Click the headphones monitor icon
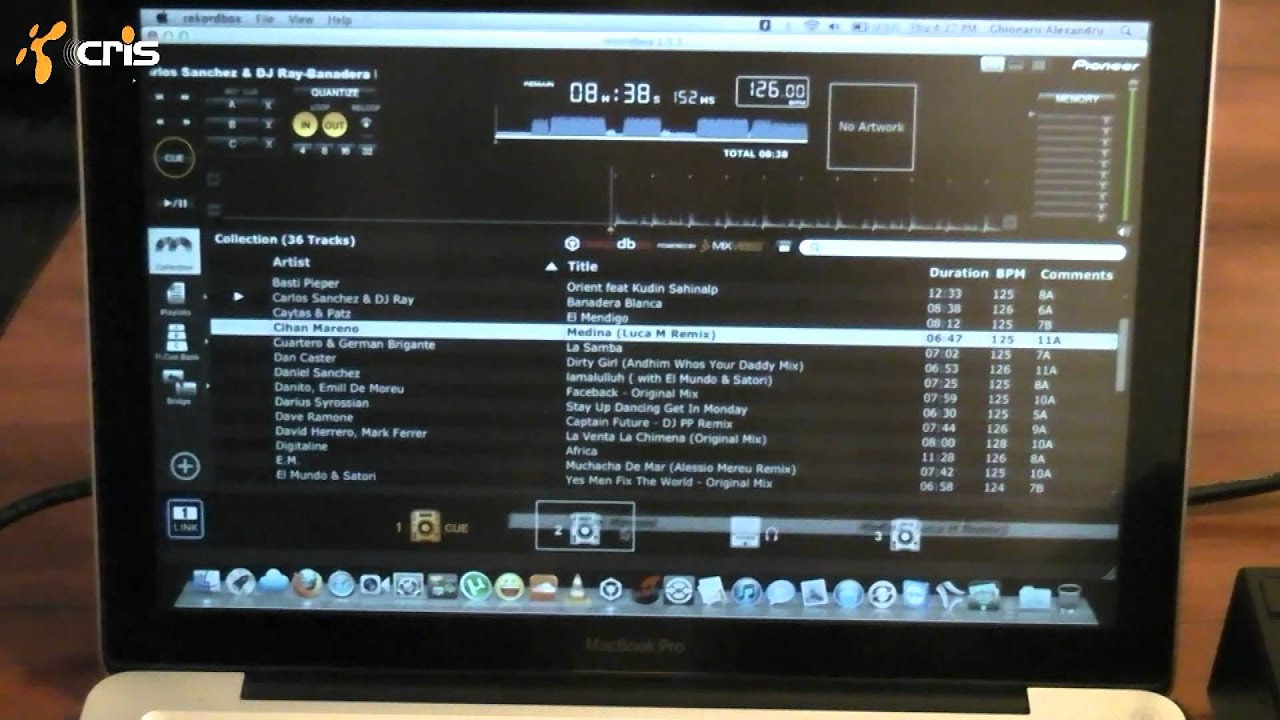1280x720 pixels. click(771, 534)
